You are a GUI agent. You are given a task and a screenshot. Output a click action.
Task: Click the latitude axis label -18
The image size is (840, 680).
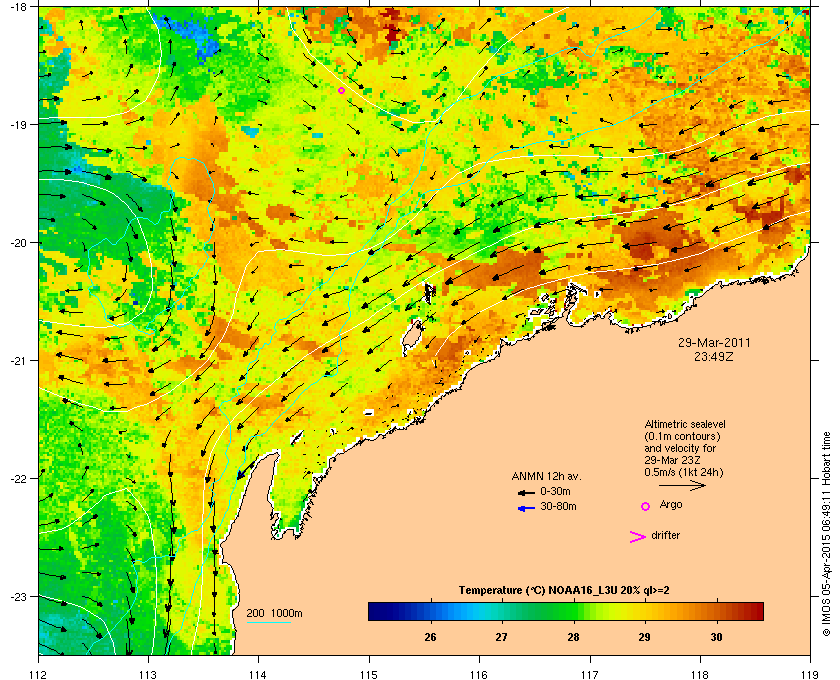point(18,7)
